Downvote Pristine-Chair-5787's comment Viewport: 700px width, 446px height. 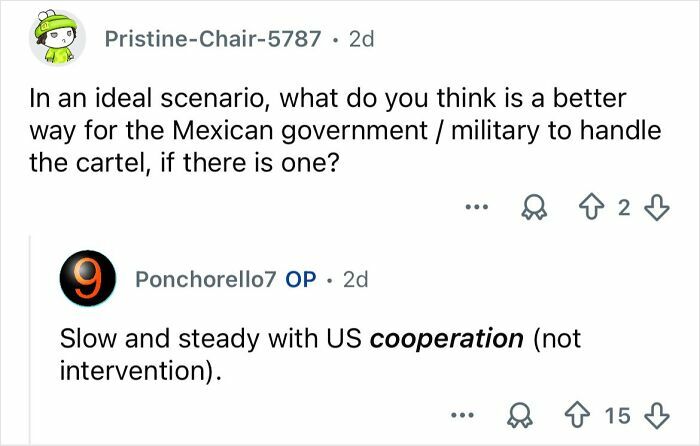pyautogui.click(x=656, y=207)
